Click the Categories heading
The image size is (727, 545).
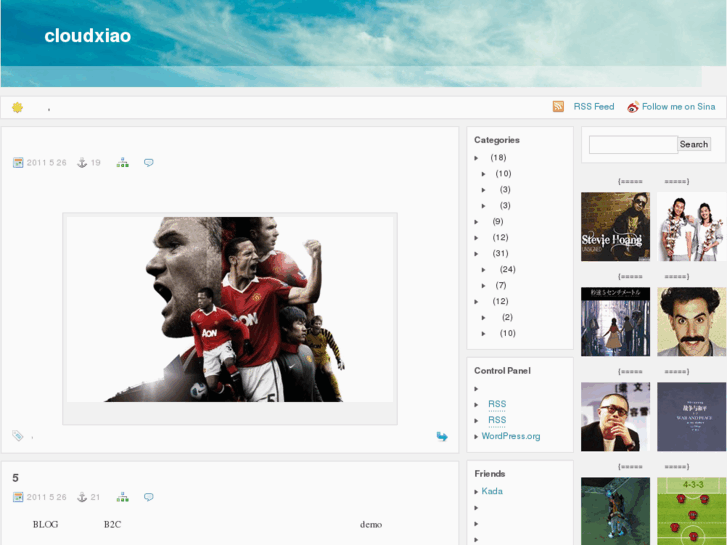pyautogui.click(x=497, y=140)
